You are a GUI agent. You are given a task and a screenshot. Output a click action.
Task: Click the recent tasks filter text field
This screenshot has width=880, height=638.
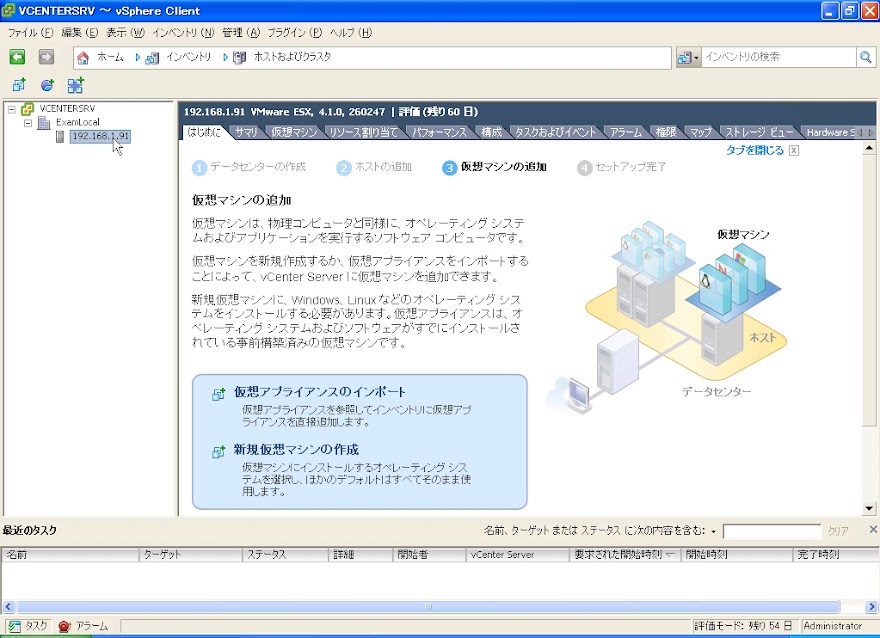tap(772, 531)
